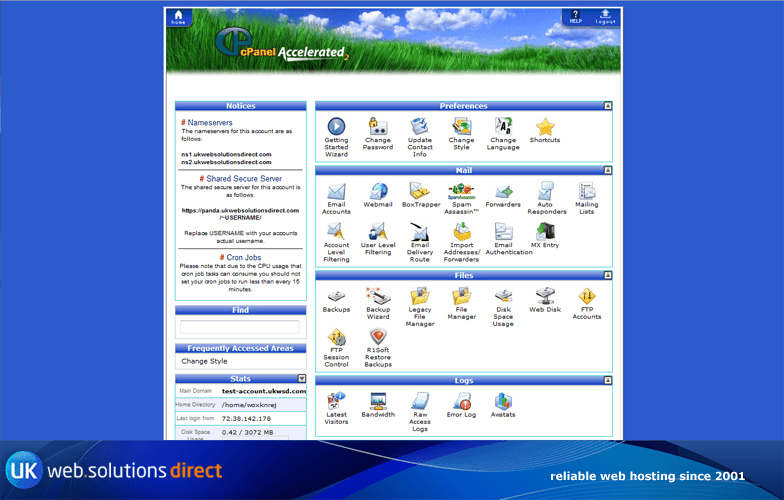Go to Home in top bar
The width and height of the screenshot is (784, 500).
click(x=177, y=17)
